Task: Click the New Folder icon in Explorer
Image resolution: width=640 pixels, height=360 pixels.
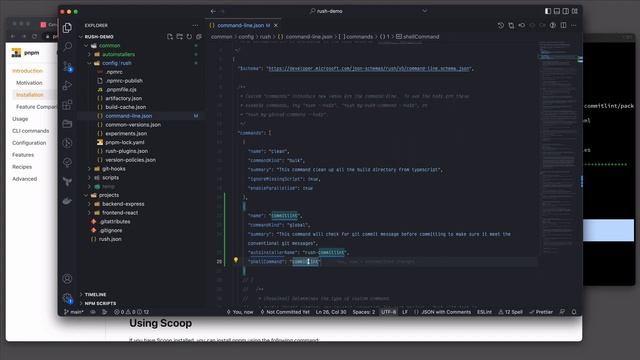Action: click(x=180, y=37)
